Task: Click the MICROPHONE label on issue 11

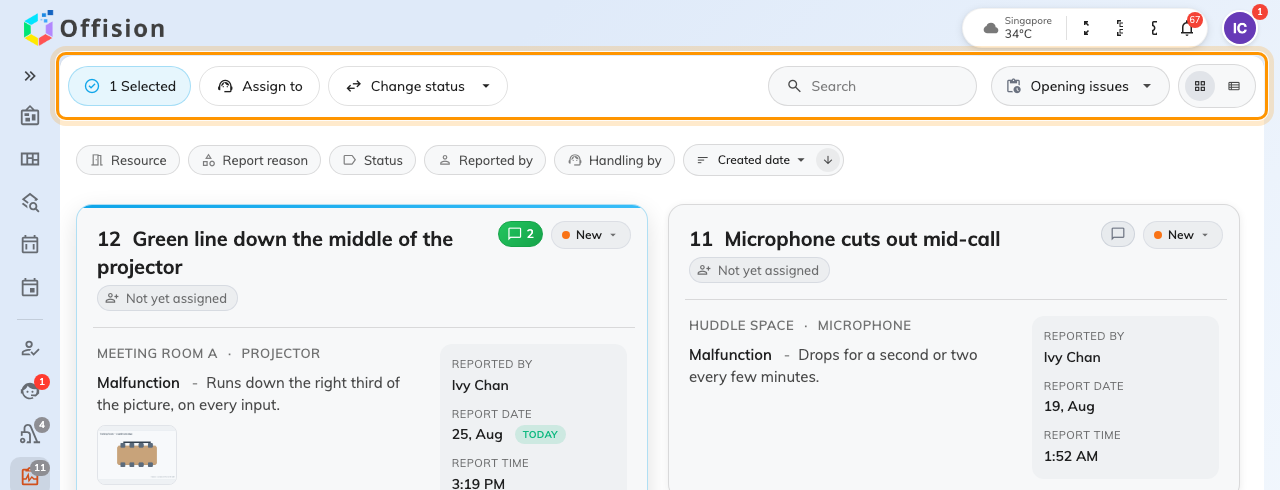Action: point(864,325)
